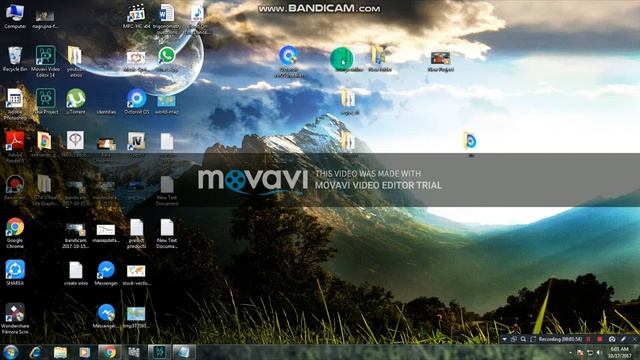Stop the Bandicam recording with red button
Viewport: 640px width, 360px height.
tap(600, 339)
